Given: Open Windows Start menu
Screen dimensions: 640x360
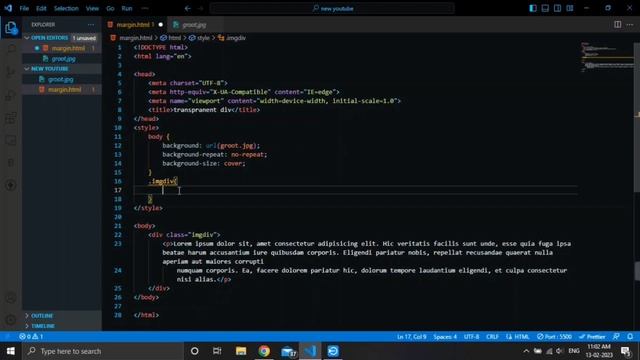Looking at the screenshot, I should pos(11,351).
